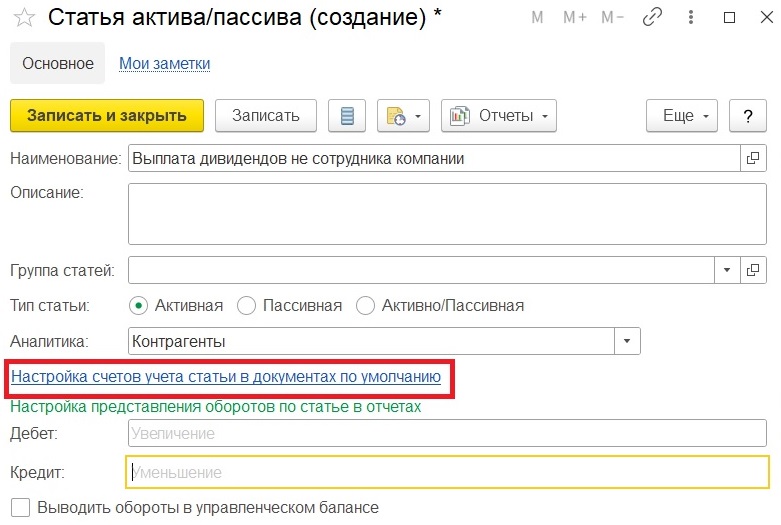
Task: Click the M memory button
Action: coord(537,17)
